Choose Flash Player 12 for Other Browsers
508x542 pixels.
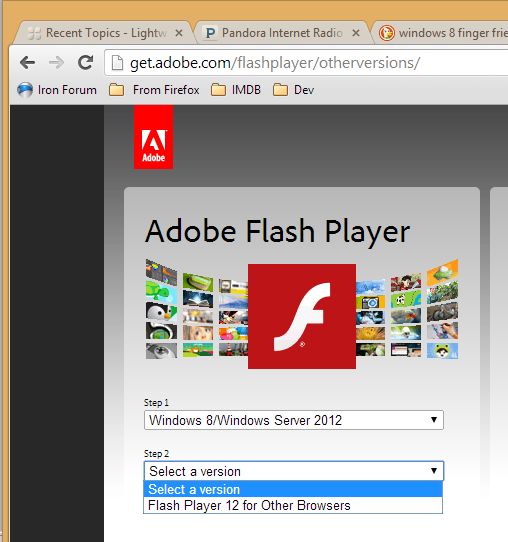[x=293, y=505]
